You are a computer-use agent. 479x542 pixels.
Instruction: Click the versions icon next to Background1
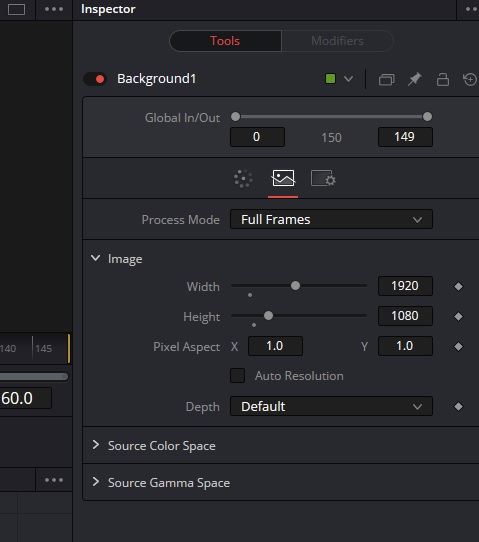[x=386, y=80]
